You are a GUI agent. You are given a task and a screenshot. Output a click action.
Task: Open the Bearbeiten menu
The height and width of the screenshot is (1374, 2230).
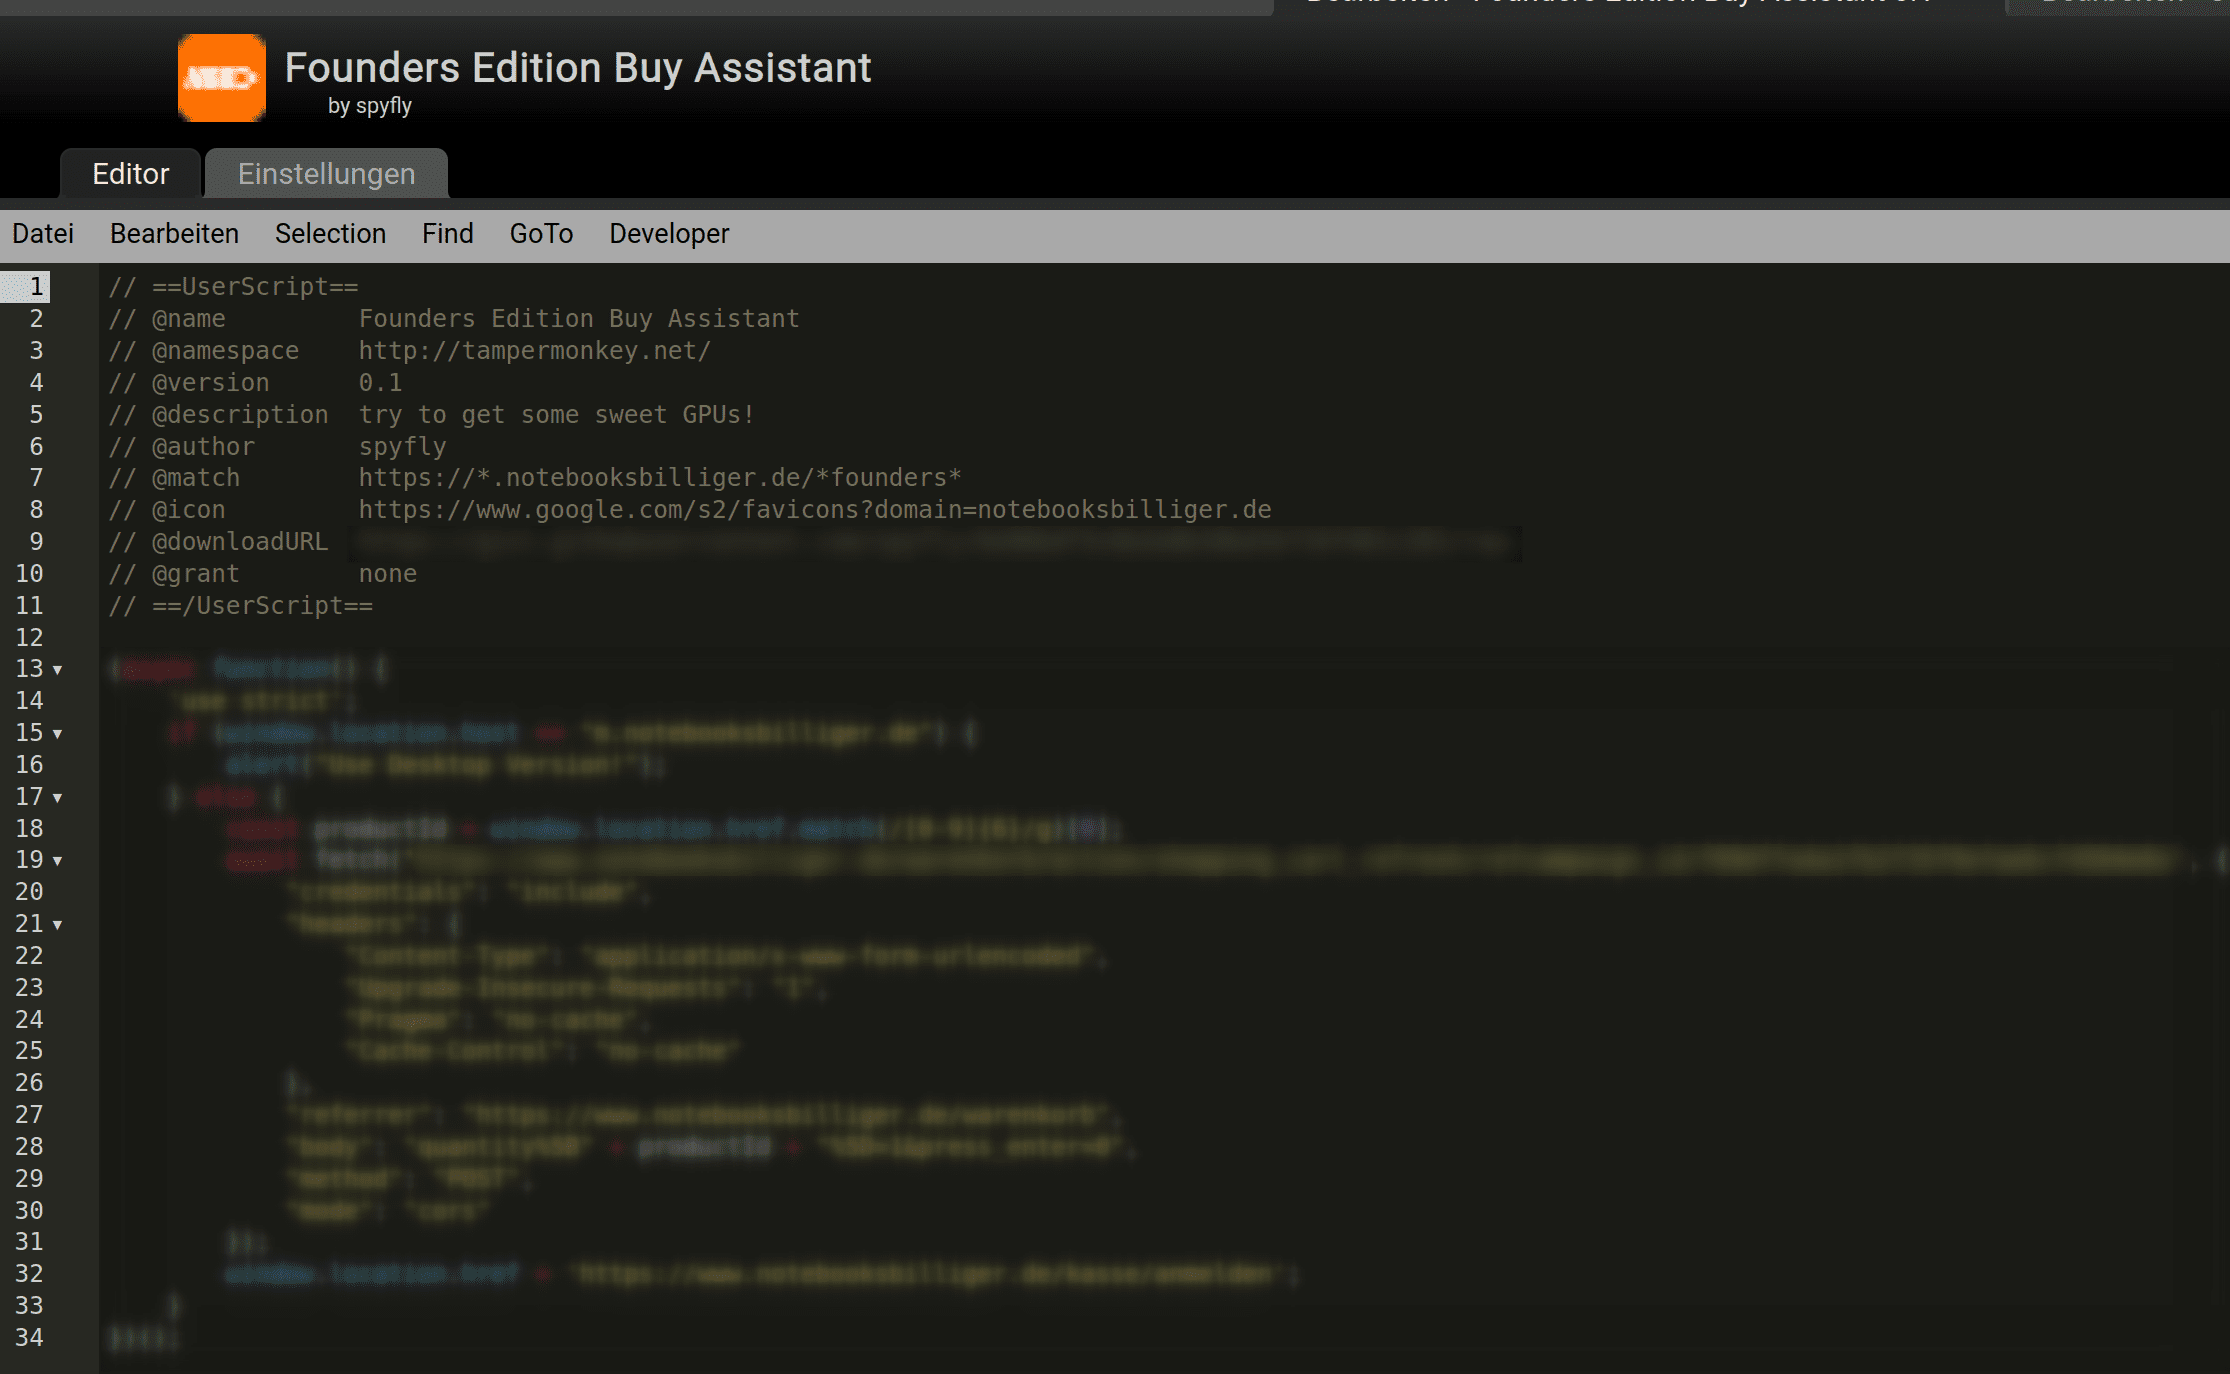(174, 233)
